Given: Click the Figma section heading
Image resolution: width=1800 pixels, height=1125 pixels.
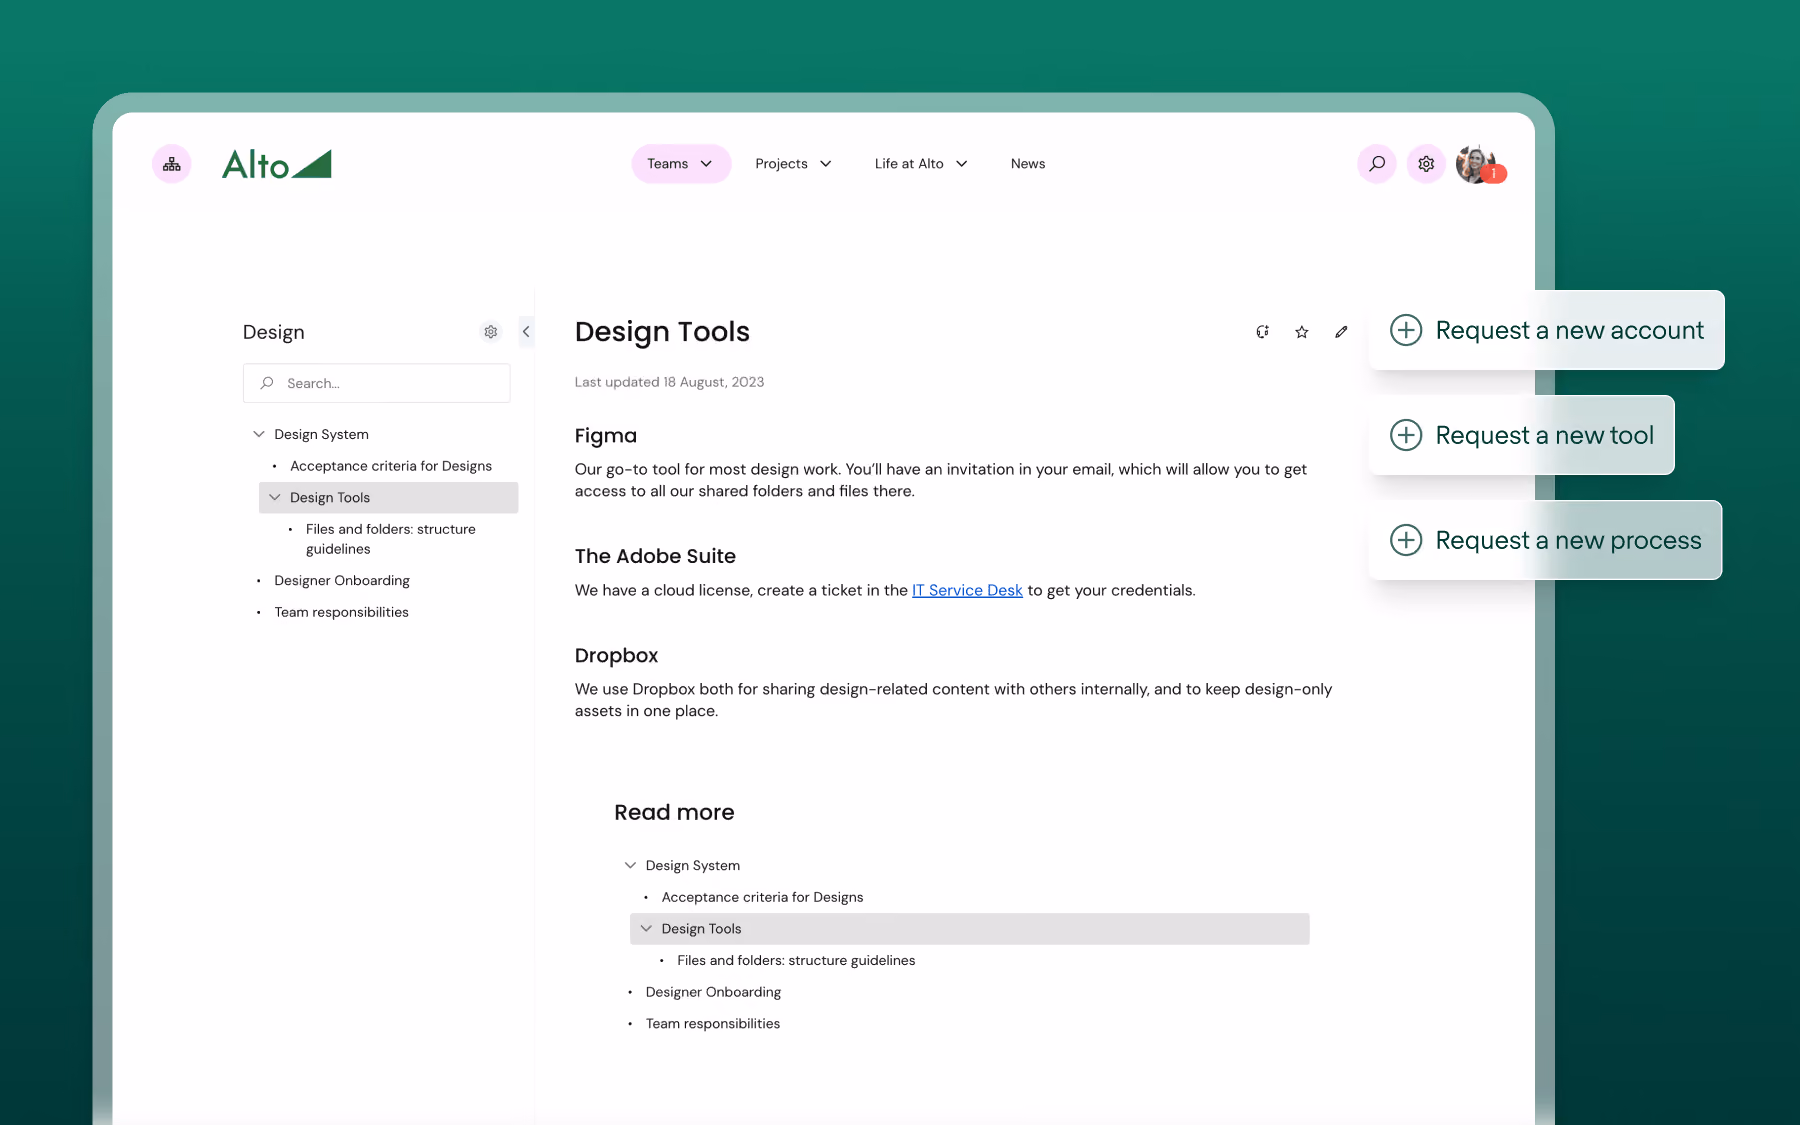Looking at the screenshot, I should pos(606,436).
